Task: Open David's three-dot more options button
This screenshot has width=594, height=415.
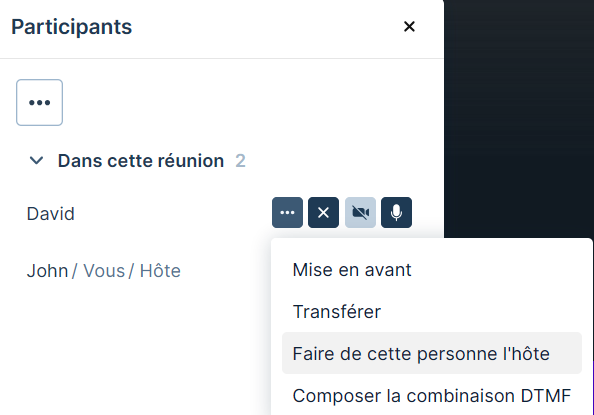Action: click(287, 212)
